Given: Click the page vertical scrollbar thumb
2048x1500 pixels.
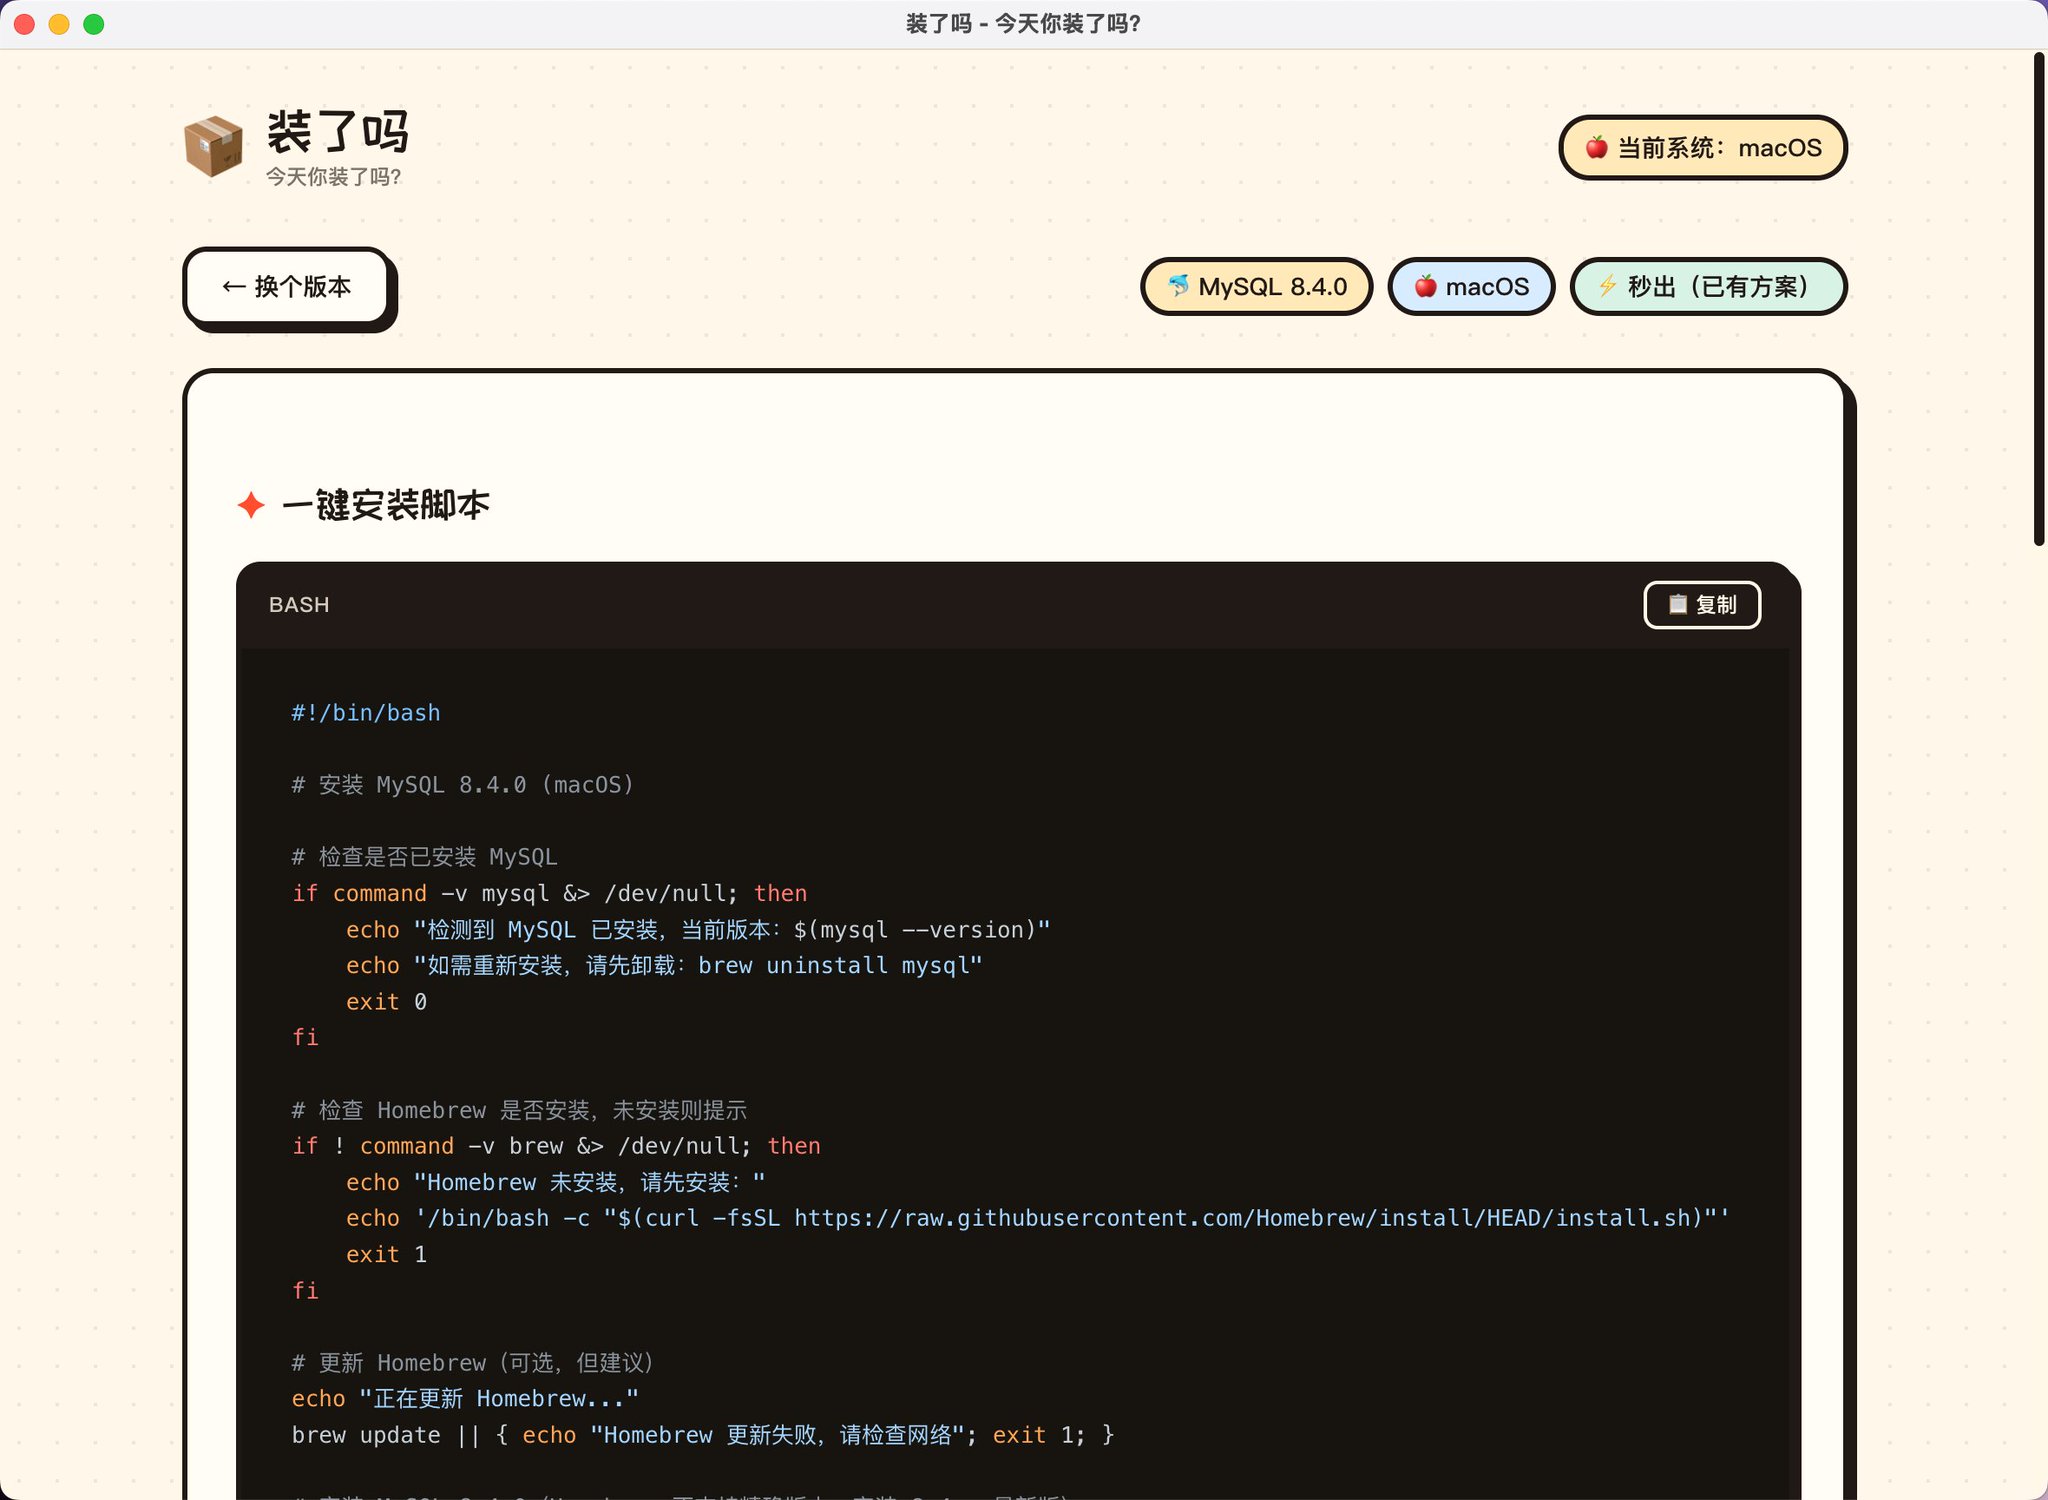Looking at the screenshot, I should pyautogui.click(x=2039, y=298).
